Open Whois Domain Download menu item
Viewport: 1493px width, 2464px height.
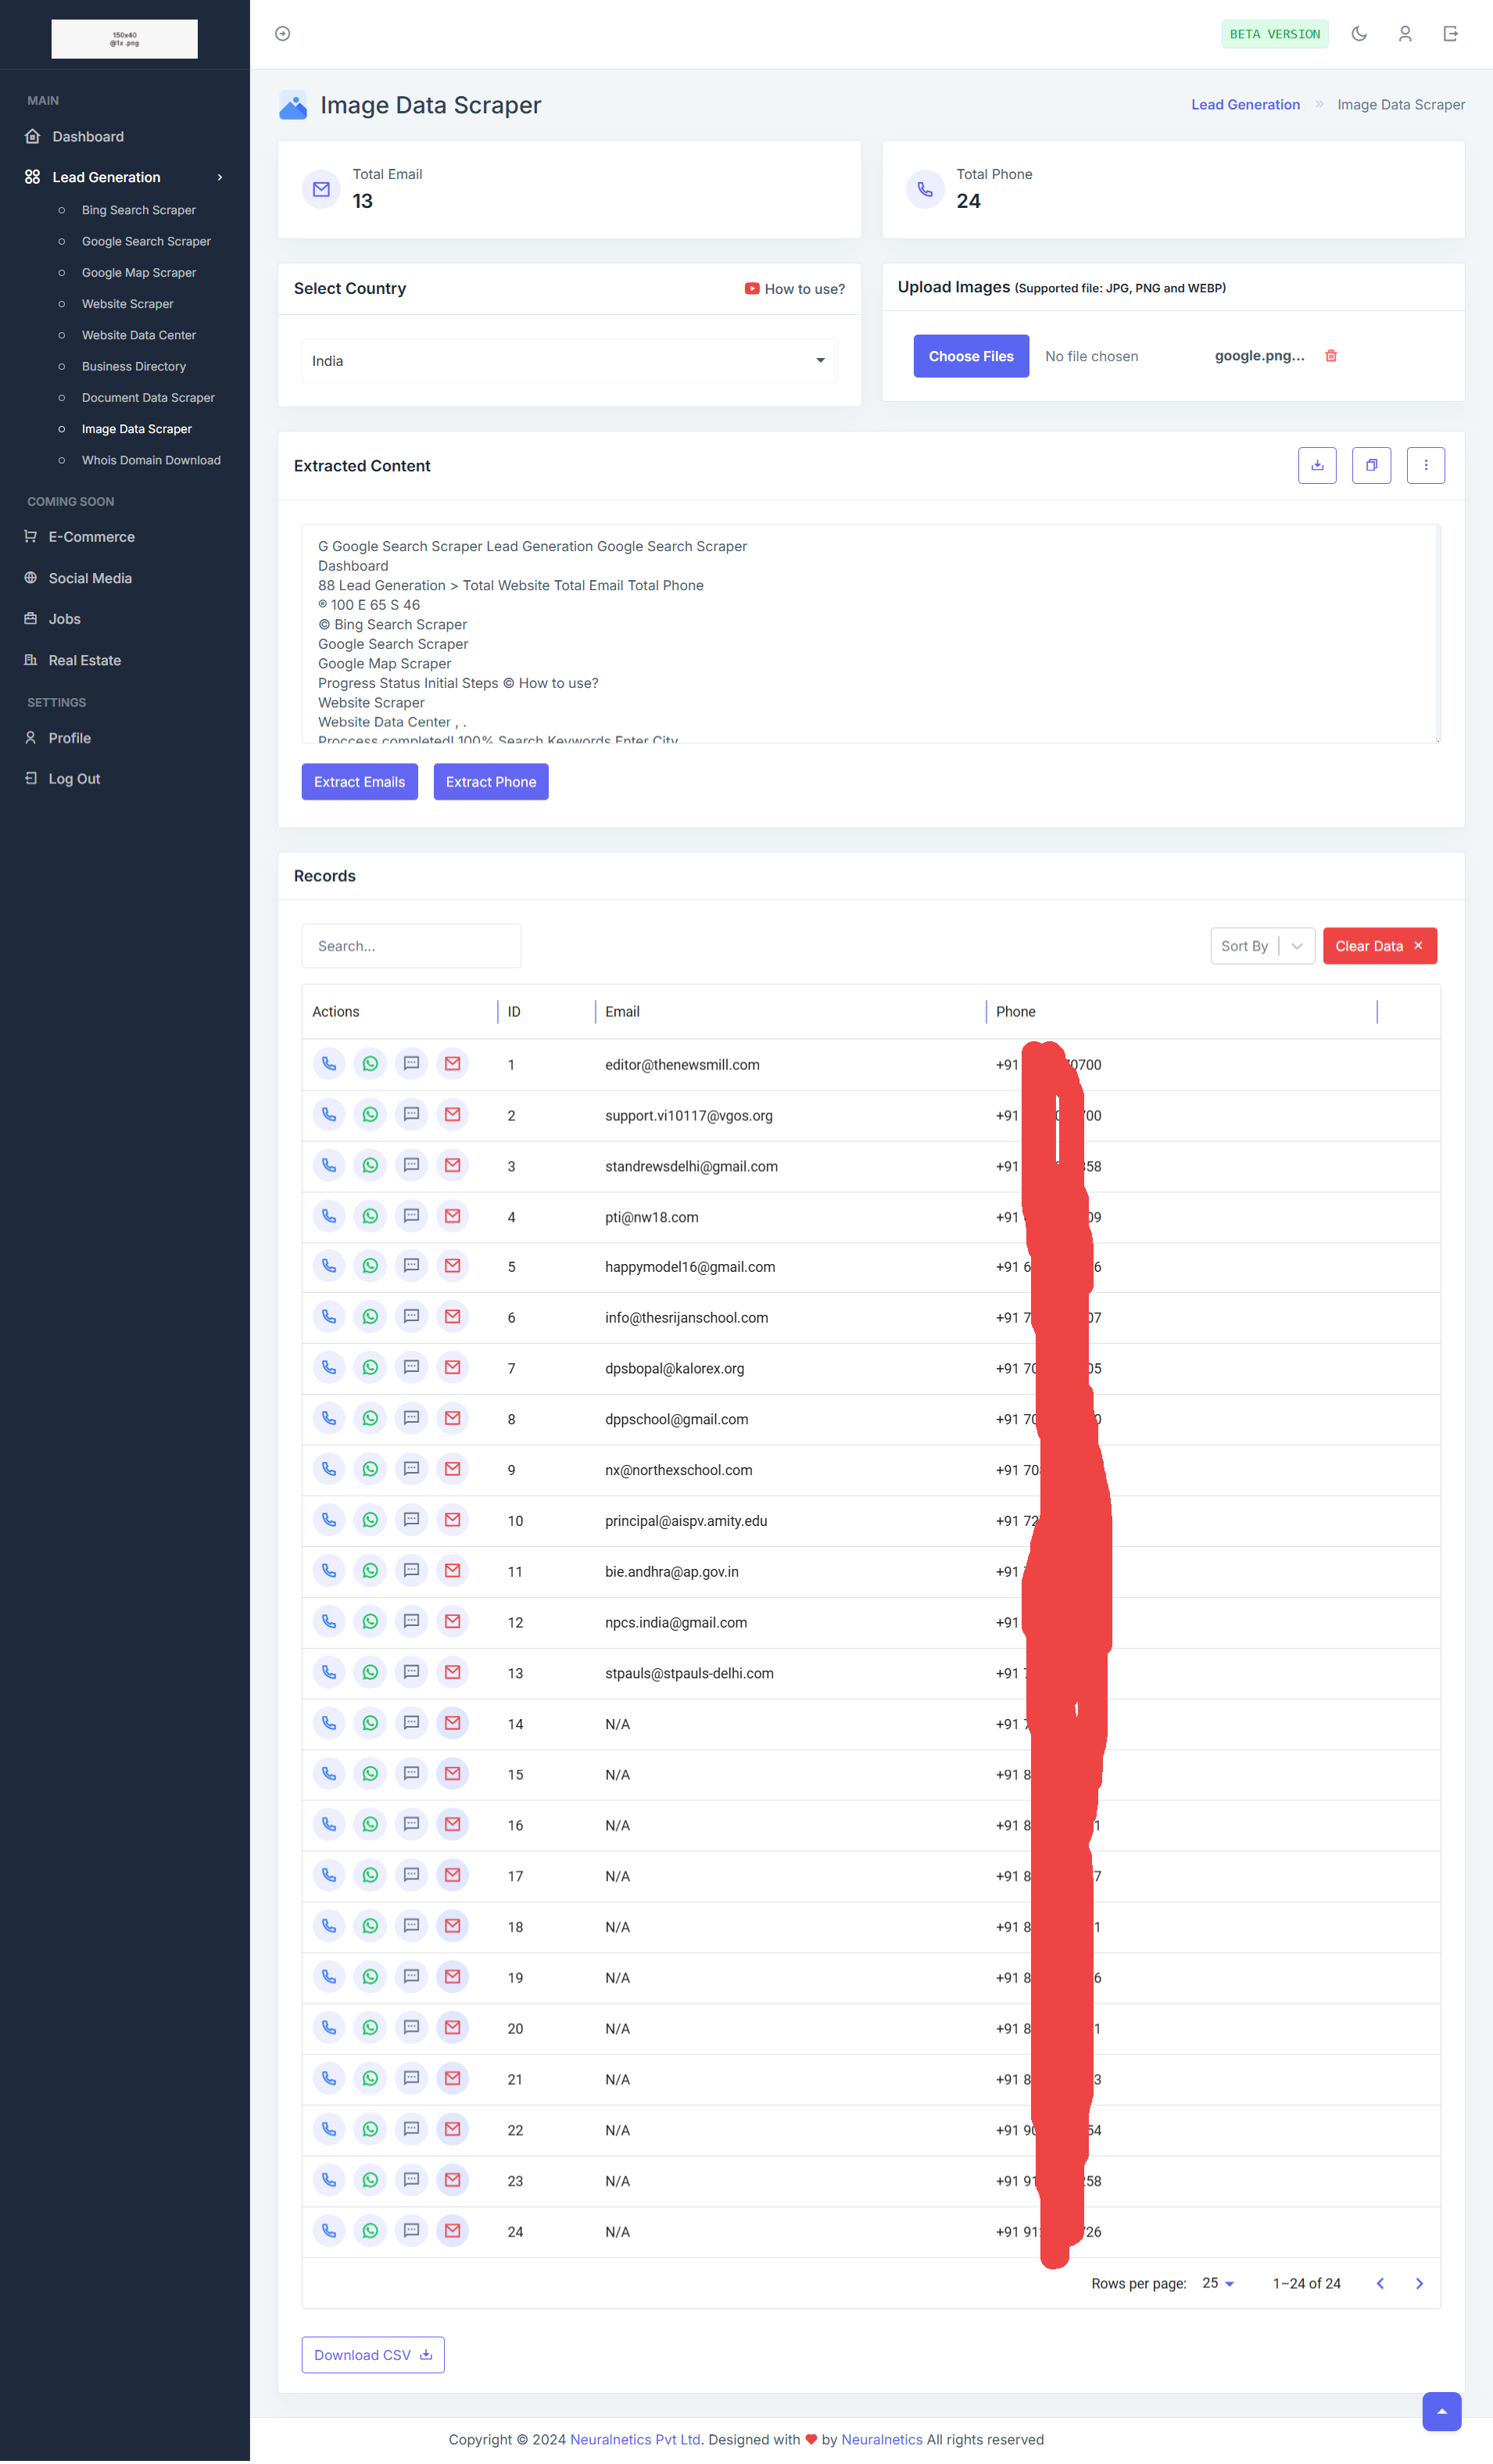tap(151, 460)
